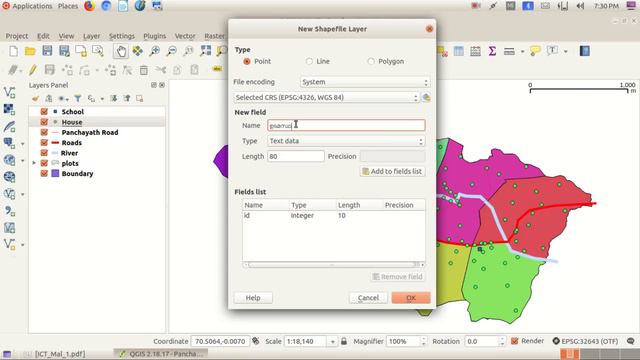Click the fields list horizontal scrollbar

point(333,264)
